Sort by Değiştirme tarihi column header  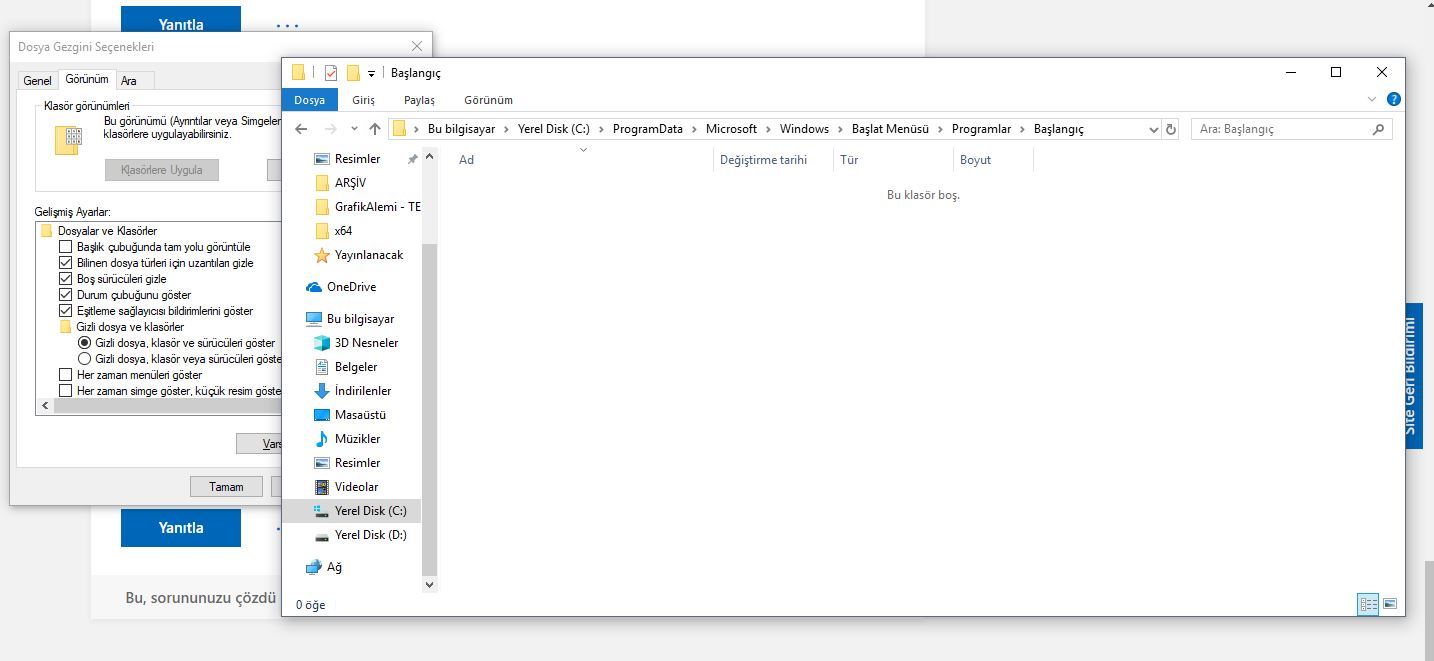click(x=763, y=160)
